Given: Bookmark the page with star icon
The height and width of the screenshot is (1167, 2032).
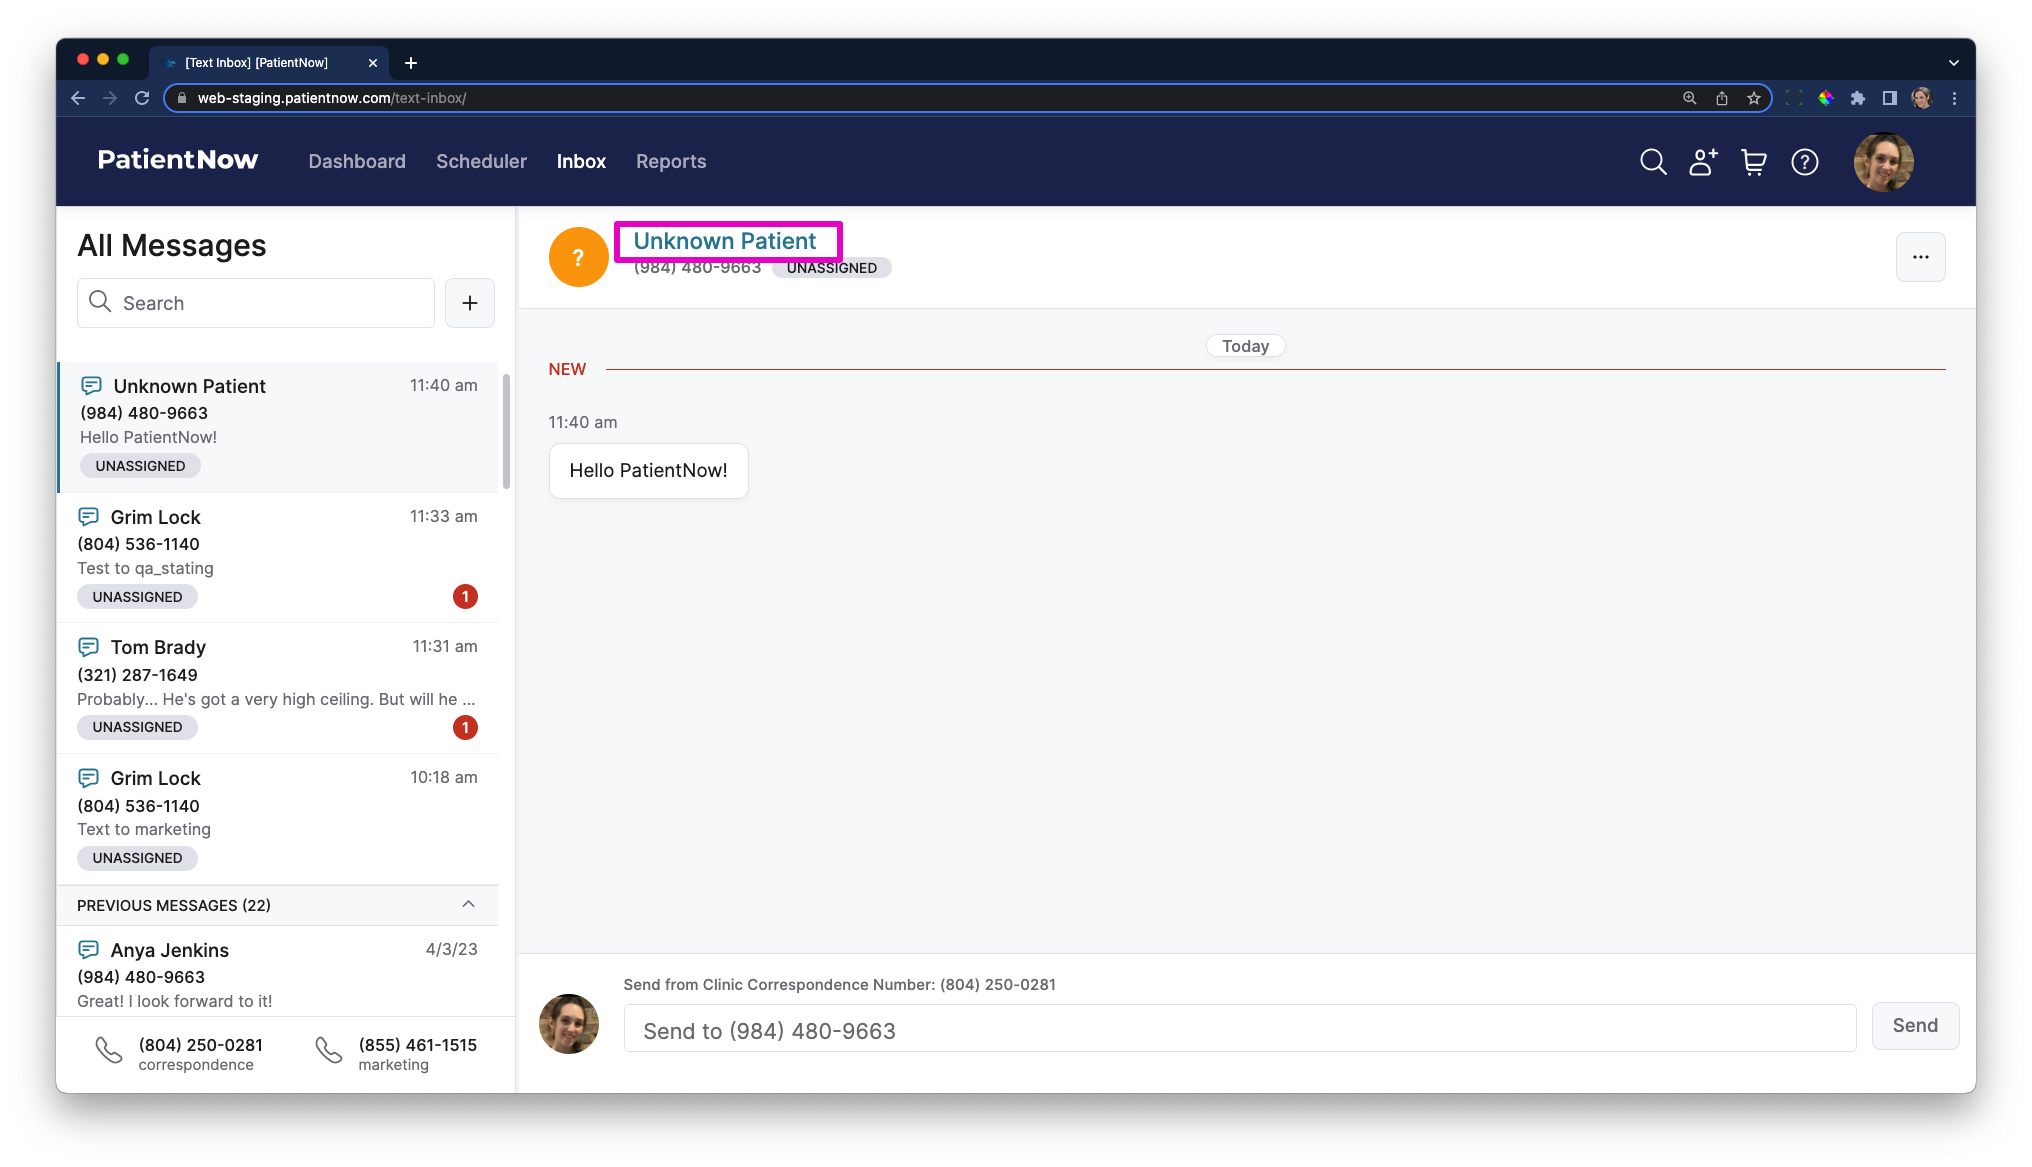Looking at the screenshot, I should point(1753,98).
